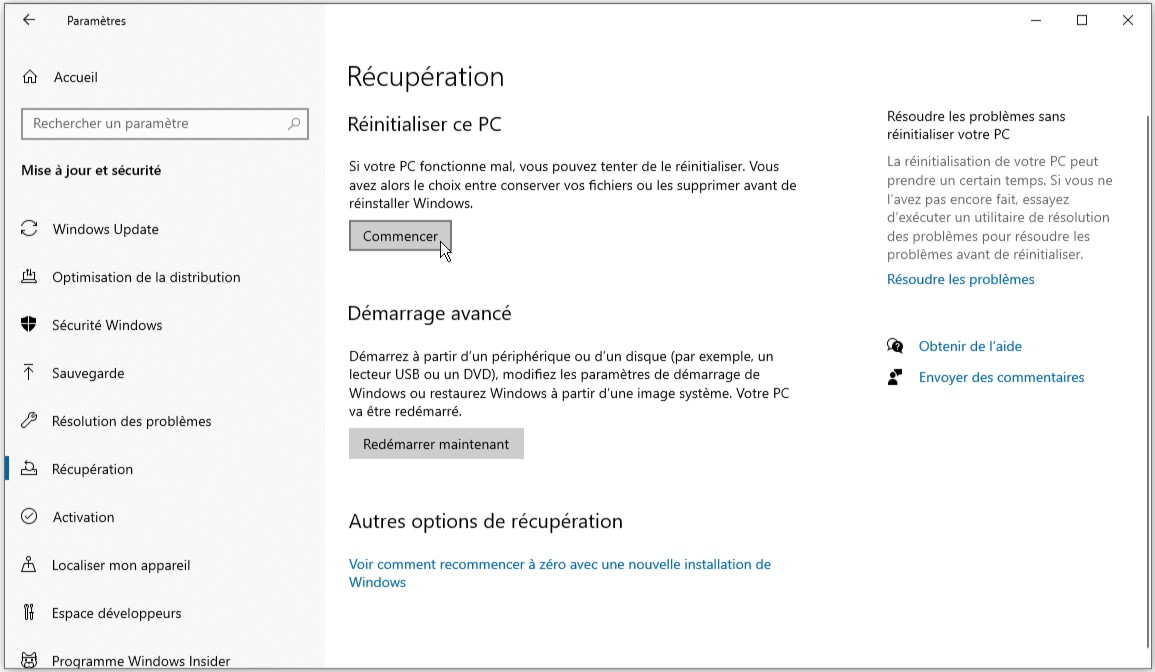This screenshot has height=672, width=1155.
Task: Click the search magnifier icon
Action: coord(294,124)
